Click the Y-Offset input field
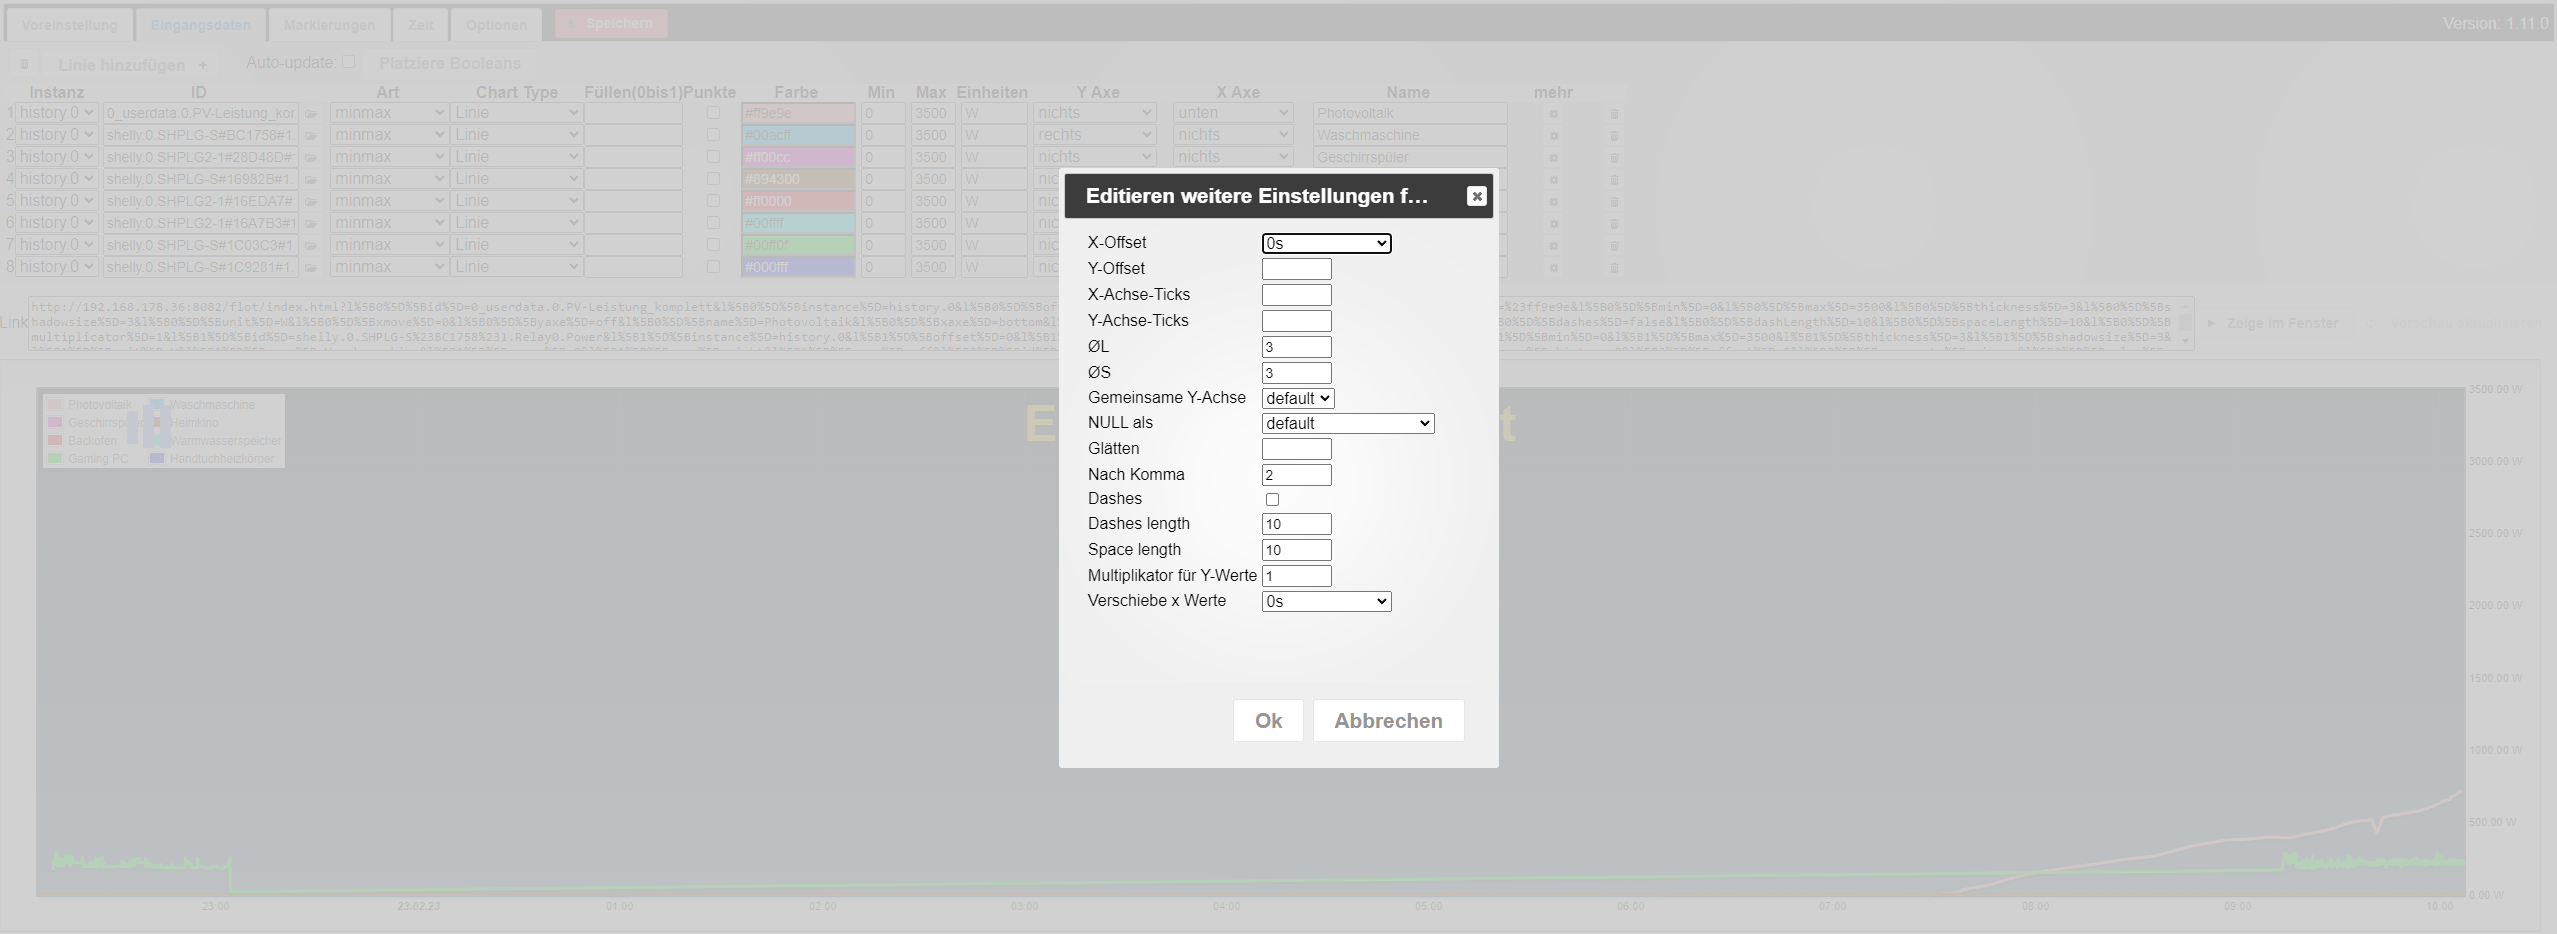 1297,269
